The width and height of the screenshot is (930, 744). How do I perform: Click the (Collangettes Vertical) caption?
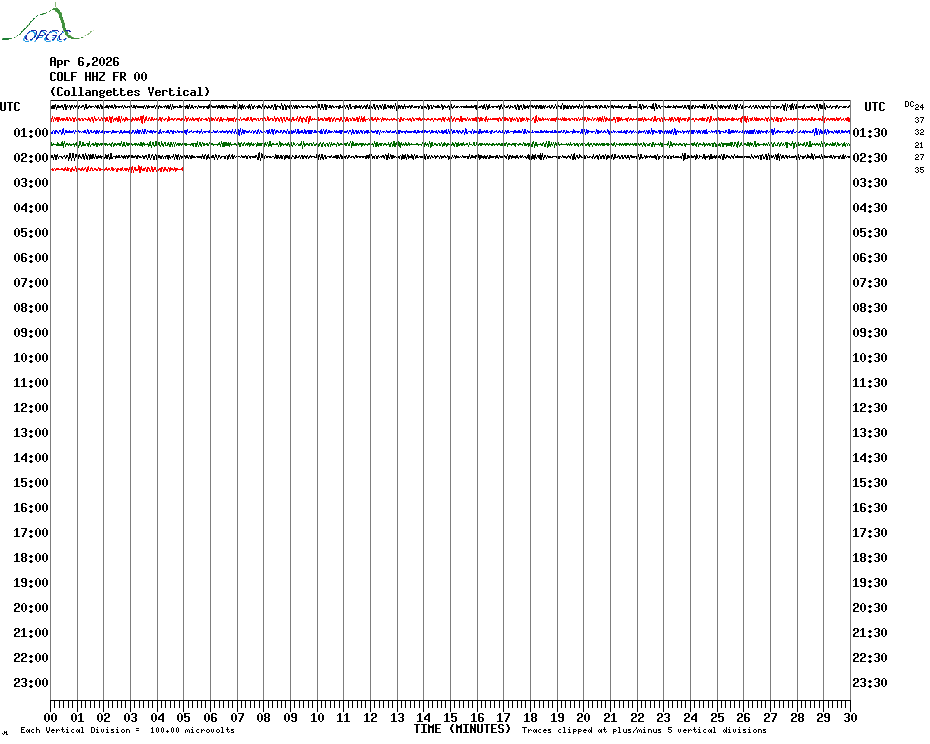click(x=130, y=92)
